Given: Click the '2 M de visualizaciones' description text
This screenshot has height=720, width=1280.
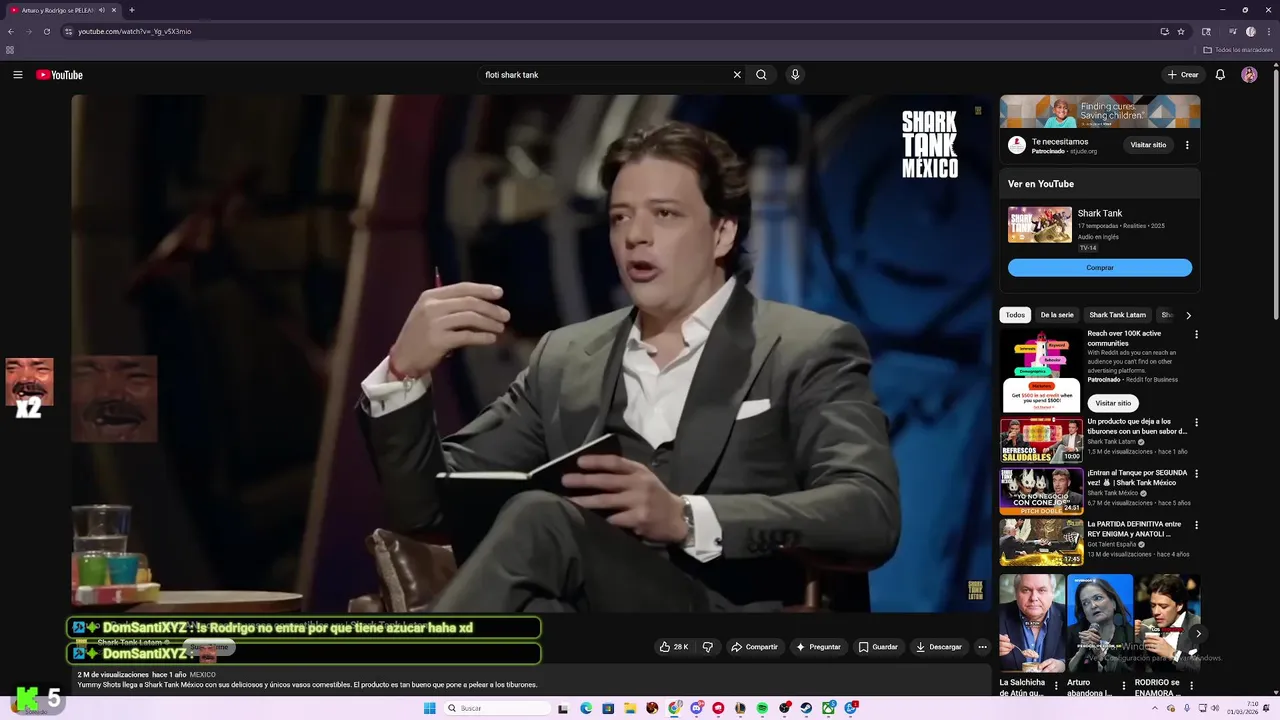Looking at the screenshot, I should pyautogui.click(x=115, y=675).
